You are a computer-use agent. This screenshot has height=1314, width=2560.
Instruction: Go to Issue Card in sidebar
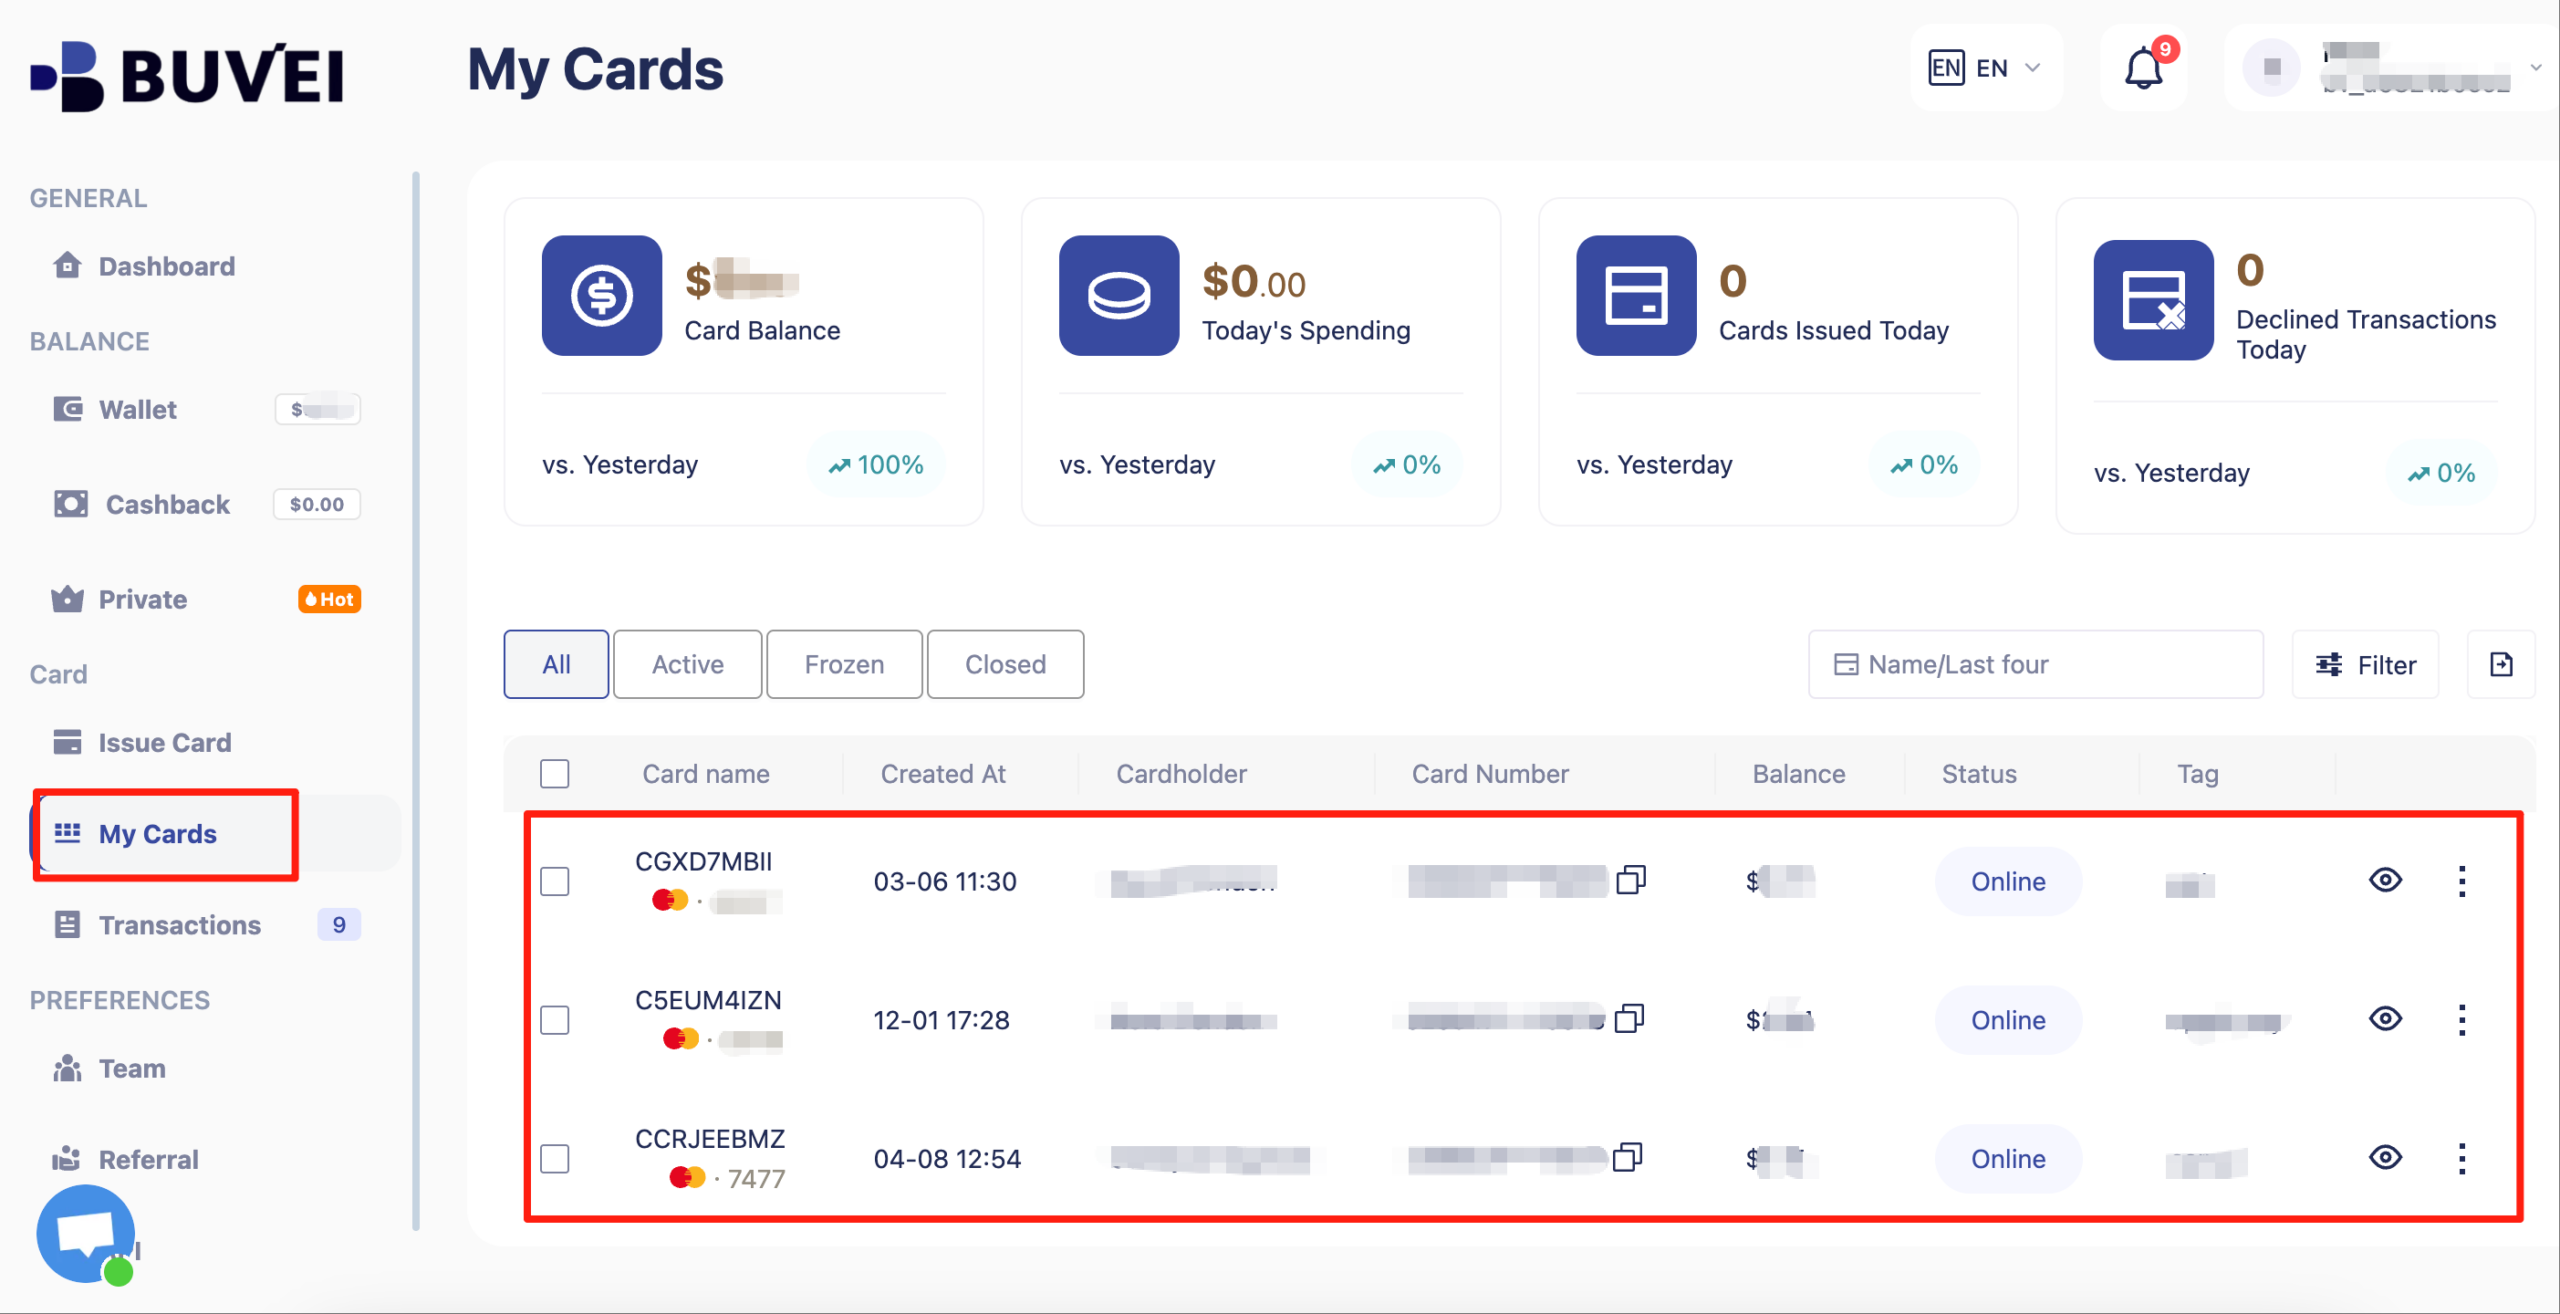[165, 742]
